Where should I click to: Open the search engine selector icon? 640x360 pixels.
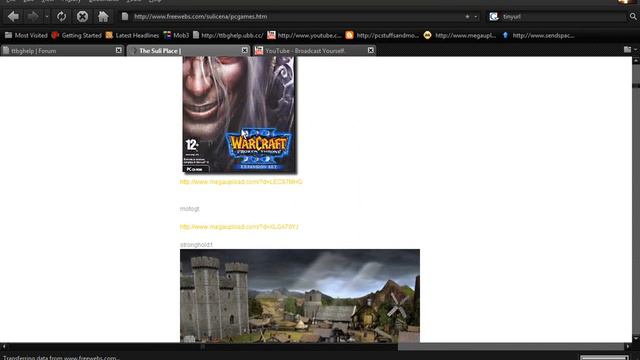[494, 17]
